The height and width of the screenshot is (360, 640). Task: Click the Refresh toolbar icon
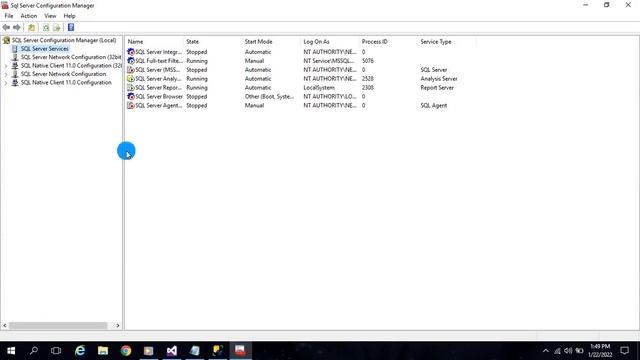coord(46,27)
